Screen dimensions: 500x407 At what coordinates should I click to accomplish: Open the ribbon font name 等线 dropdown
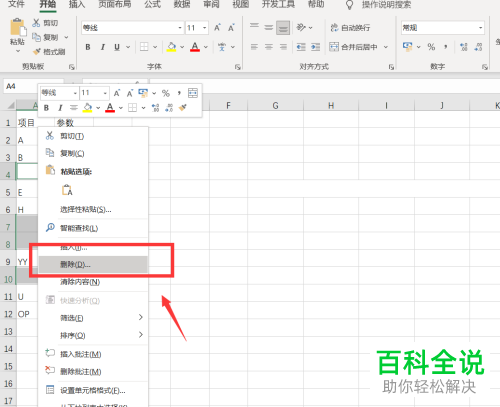tap(180, 28)
